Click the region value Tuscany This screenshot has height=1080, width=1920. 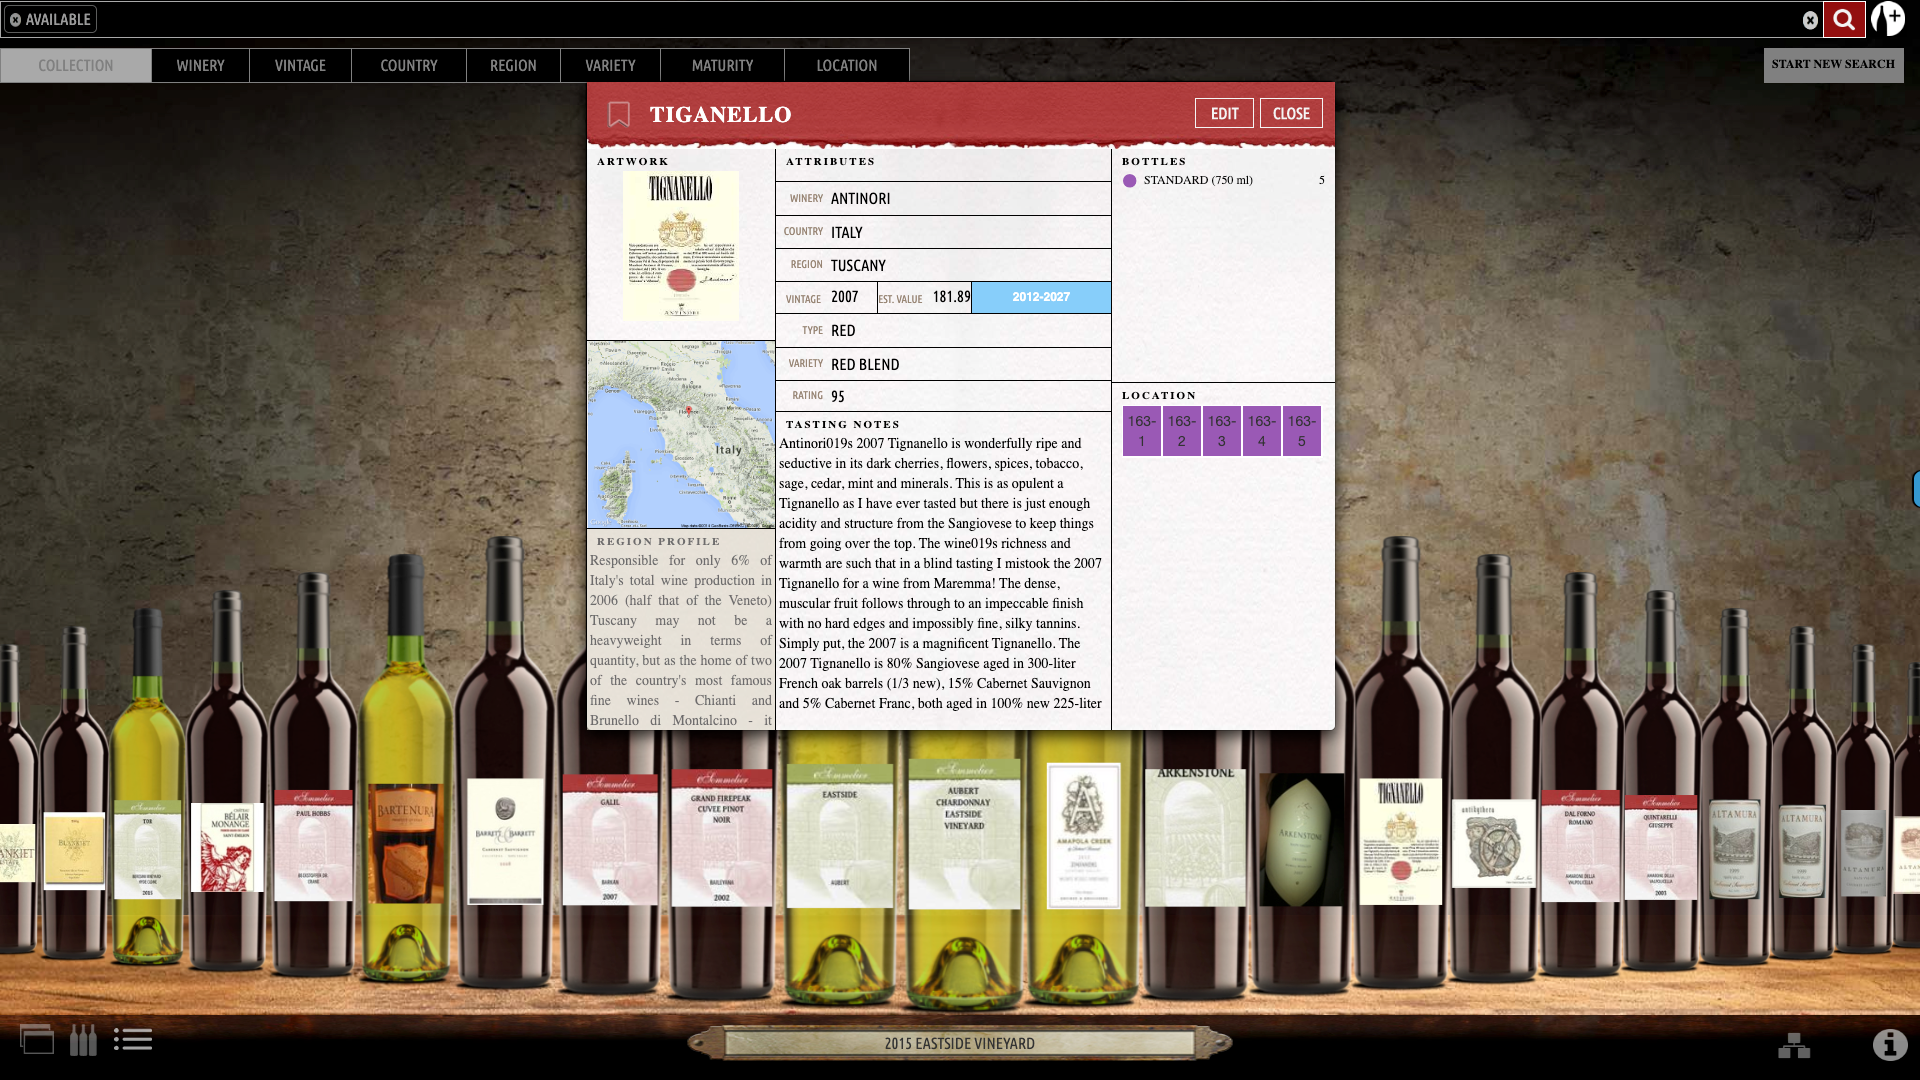[x=858, y=266]
